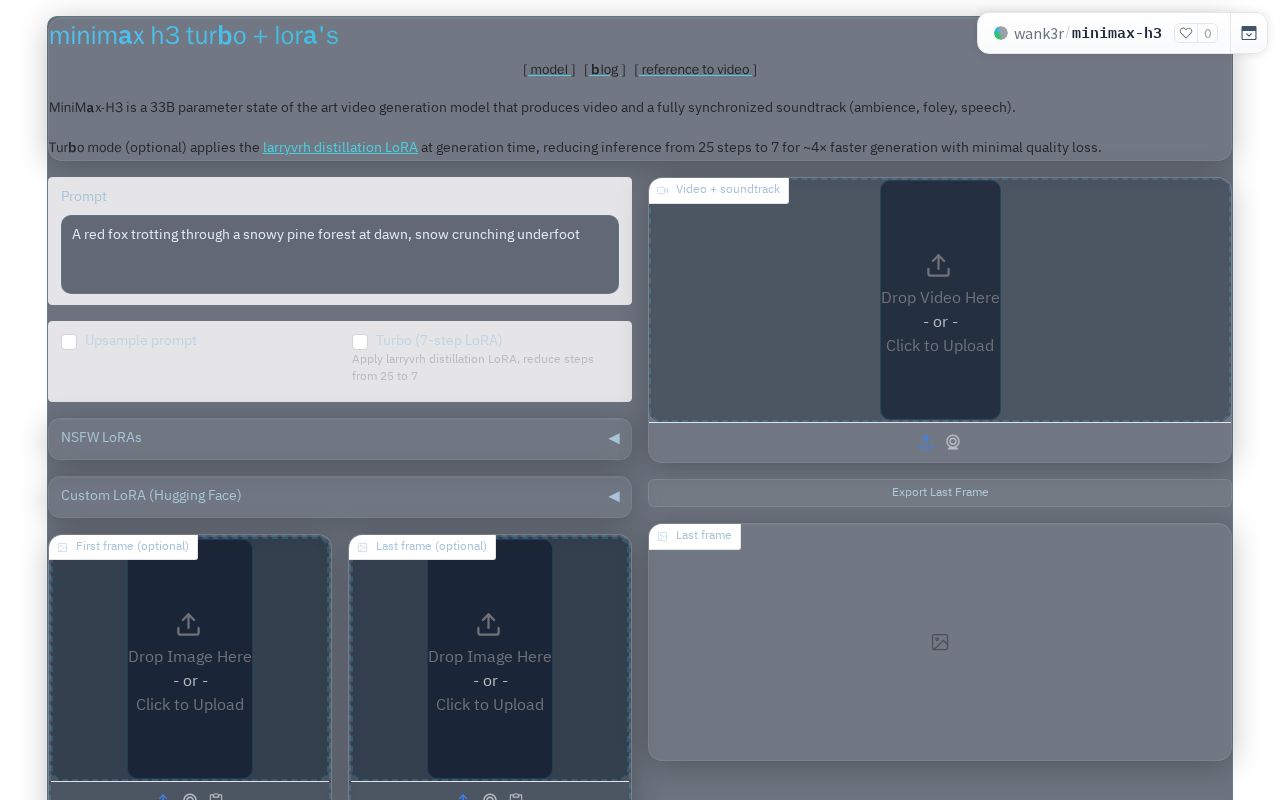Image resolution: width=1280 pixels, height=800 pixels.
Task: Click the image placeholder icon in Last frame output
Action: click(x=940, y=642)
